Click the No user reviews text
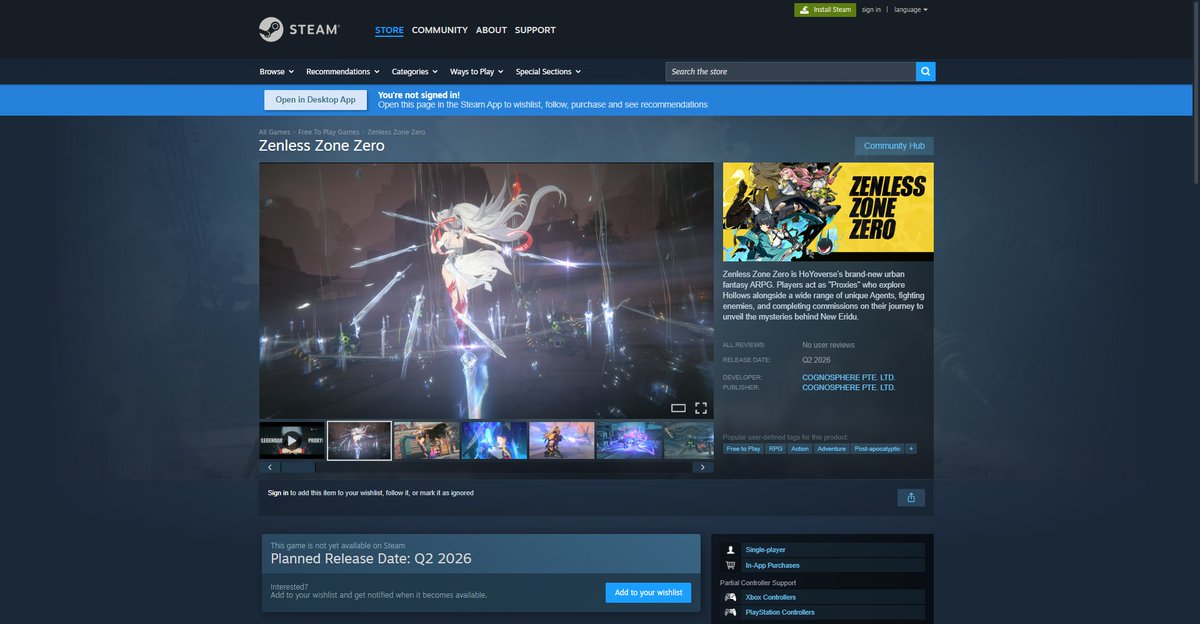Viewport: 1200px width, 624px height. [x=828, y=345]
